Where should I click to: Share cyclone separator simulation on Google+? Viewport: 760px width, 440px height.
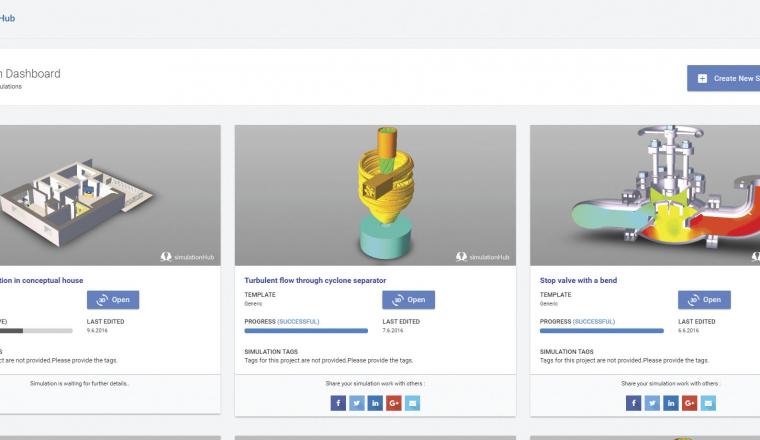tap(394, 403)
